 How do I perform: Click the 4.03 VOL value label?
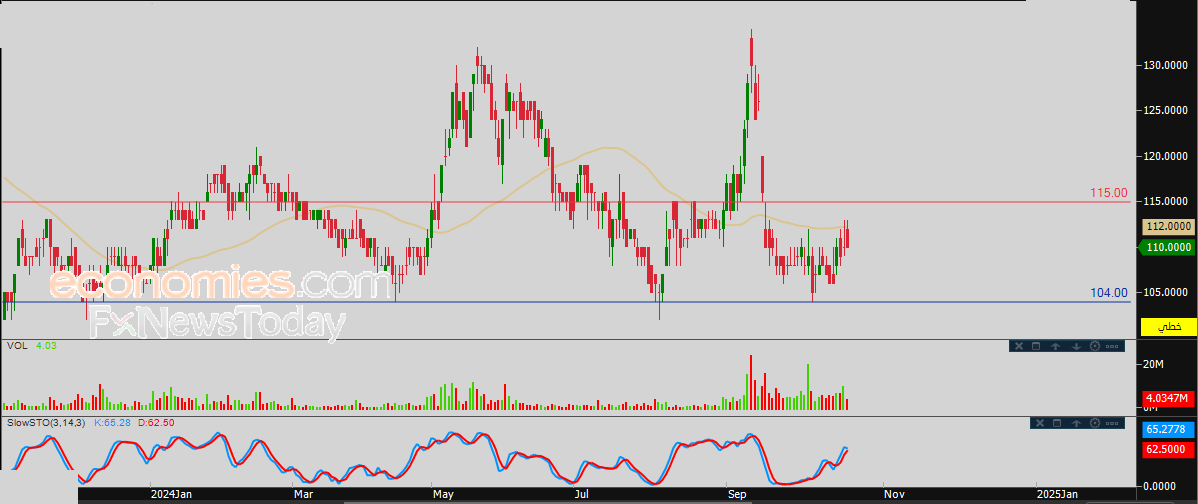click(x=46, y=346)
